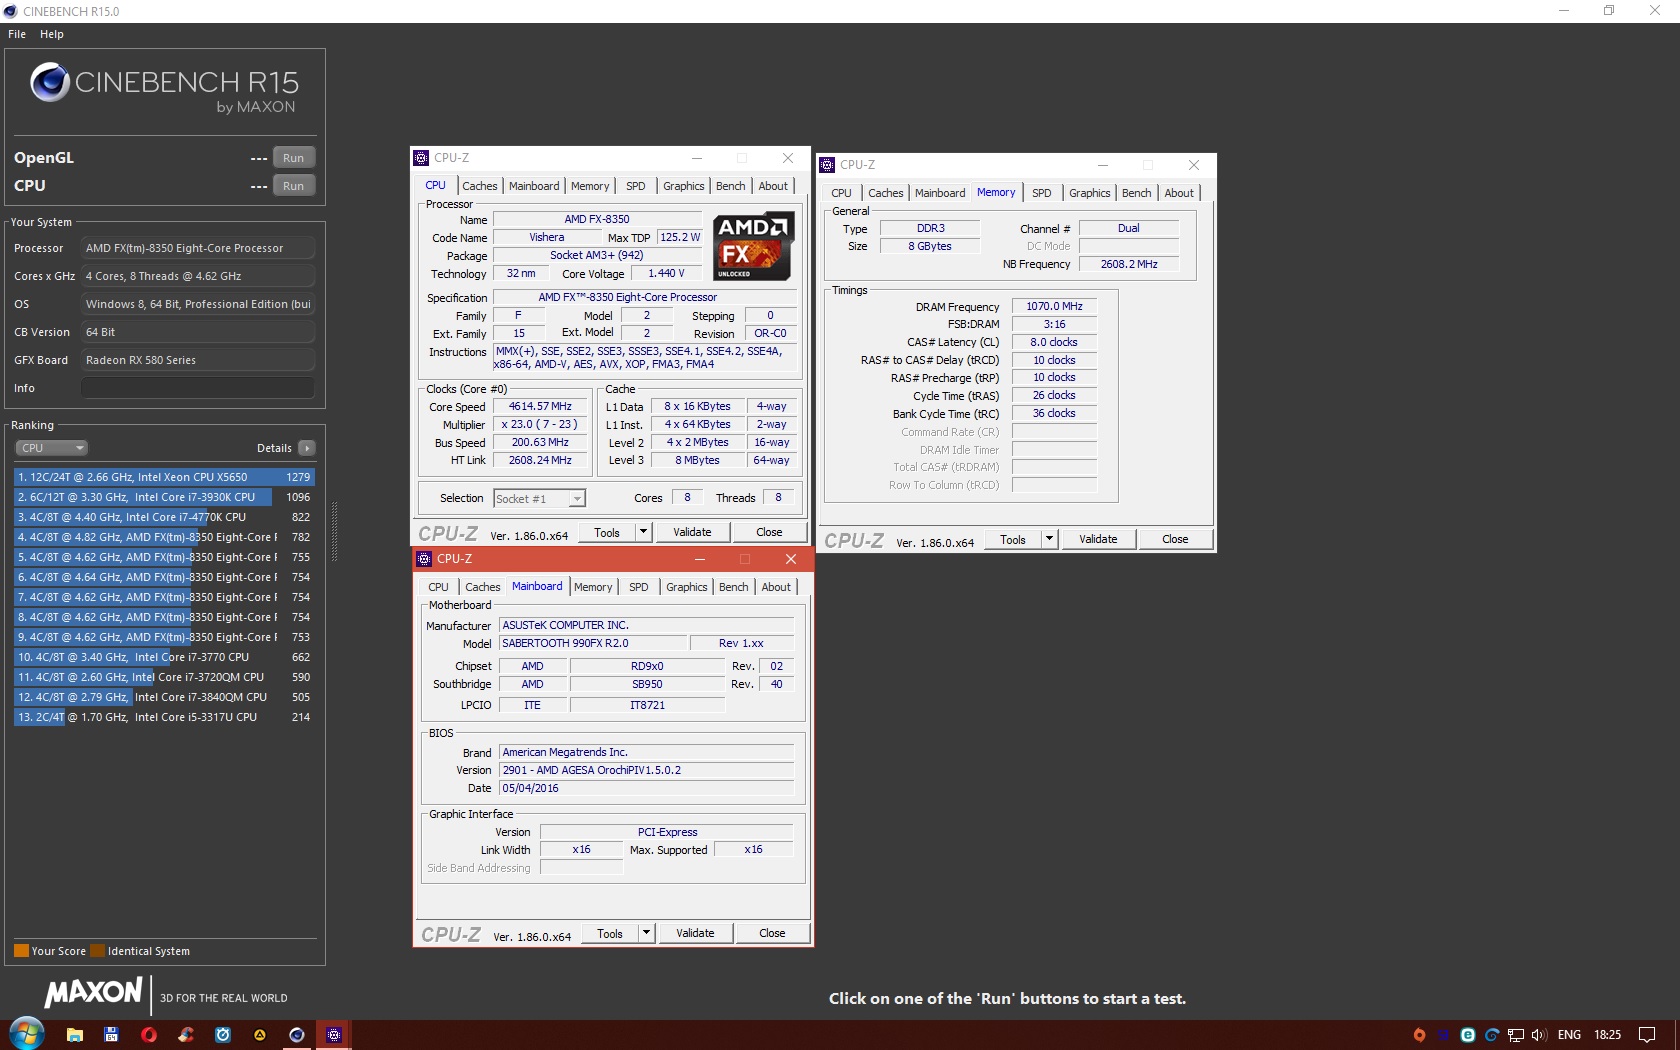Click the Your Score orange legend swatch
The image size is (1680, 1050).
pyautogui.click(x=21, y=951)
